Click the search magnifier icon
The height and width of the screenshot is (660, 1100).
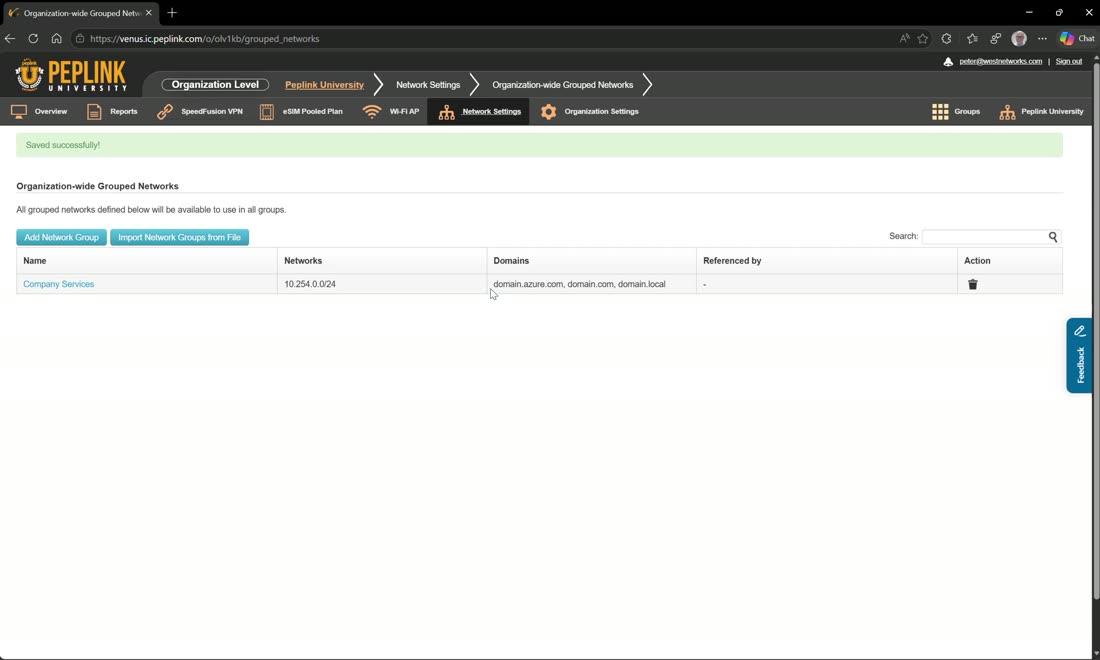1053,237
